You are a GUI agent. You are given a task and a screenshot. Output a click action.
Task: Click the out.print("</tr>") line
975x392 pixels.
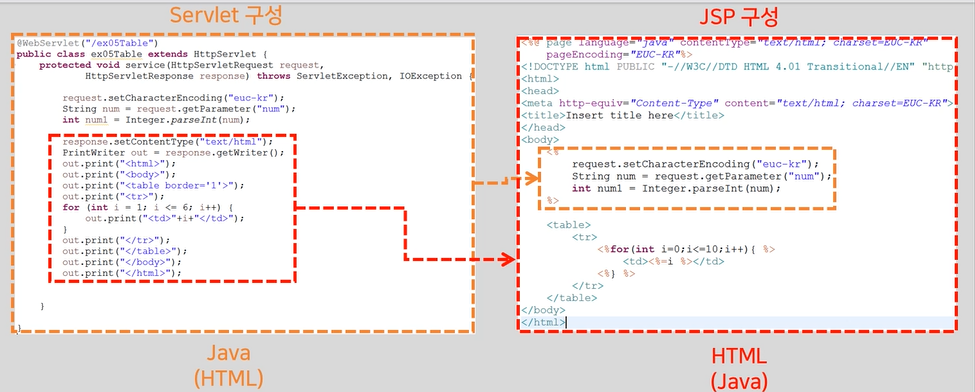[116, 240]
